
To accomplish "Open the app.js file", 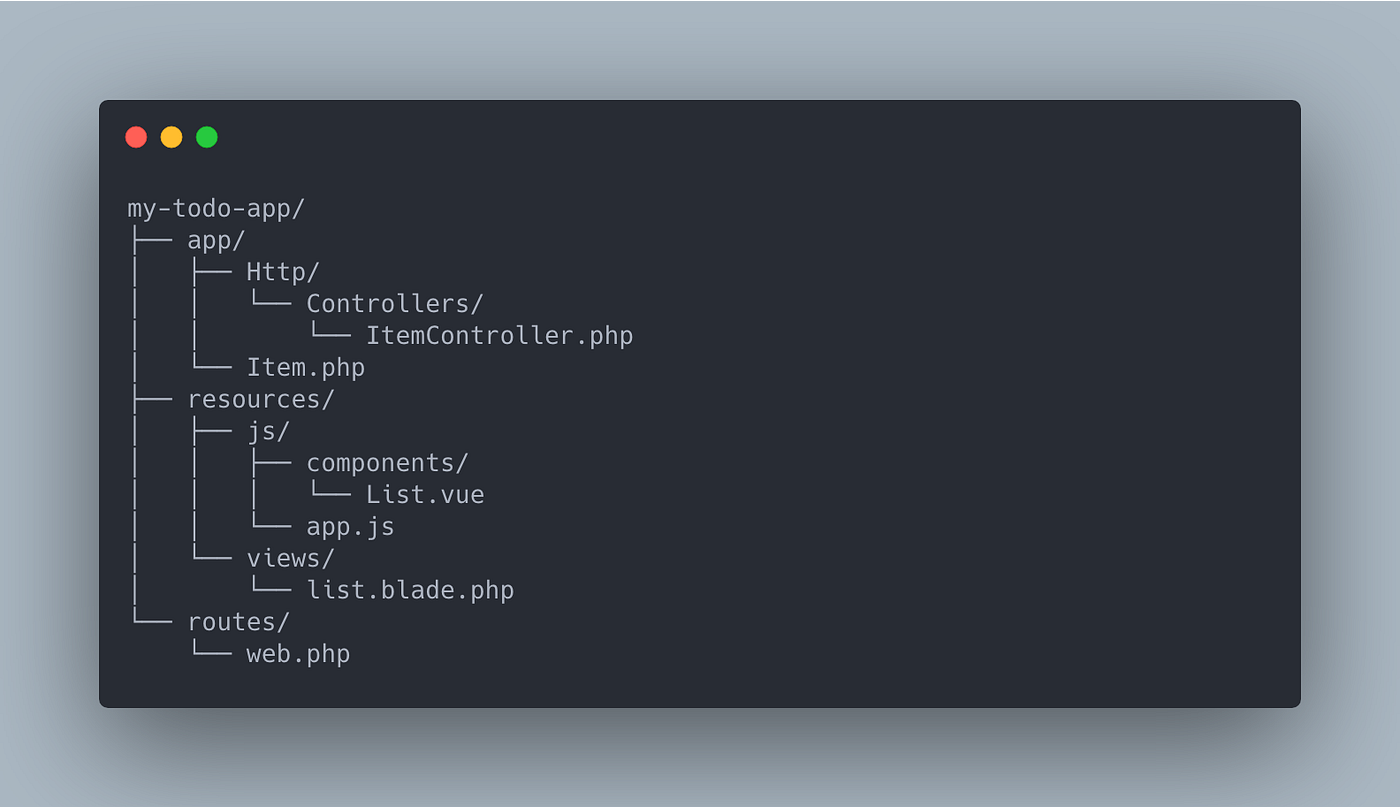I will (x=350, y=527).
